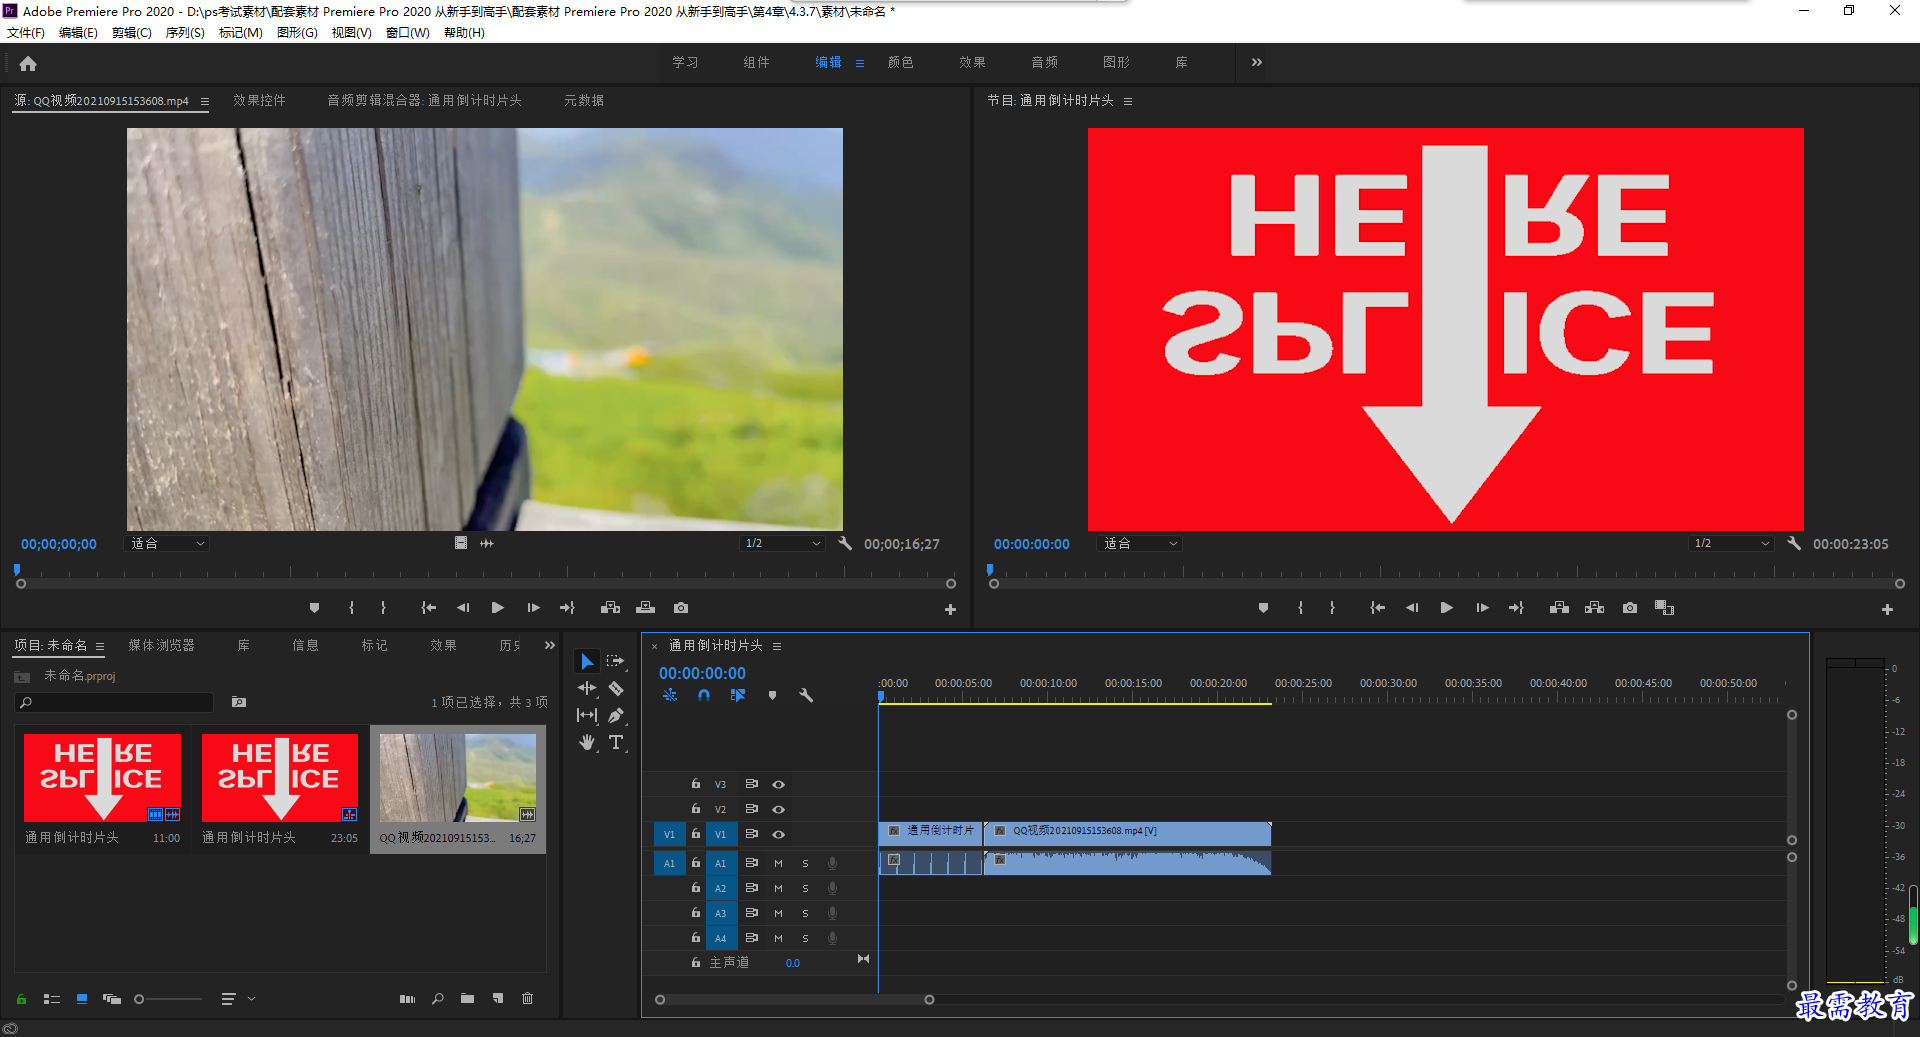
Task: Expand workspace overflow chevron
Action: 1257,62
